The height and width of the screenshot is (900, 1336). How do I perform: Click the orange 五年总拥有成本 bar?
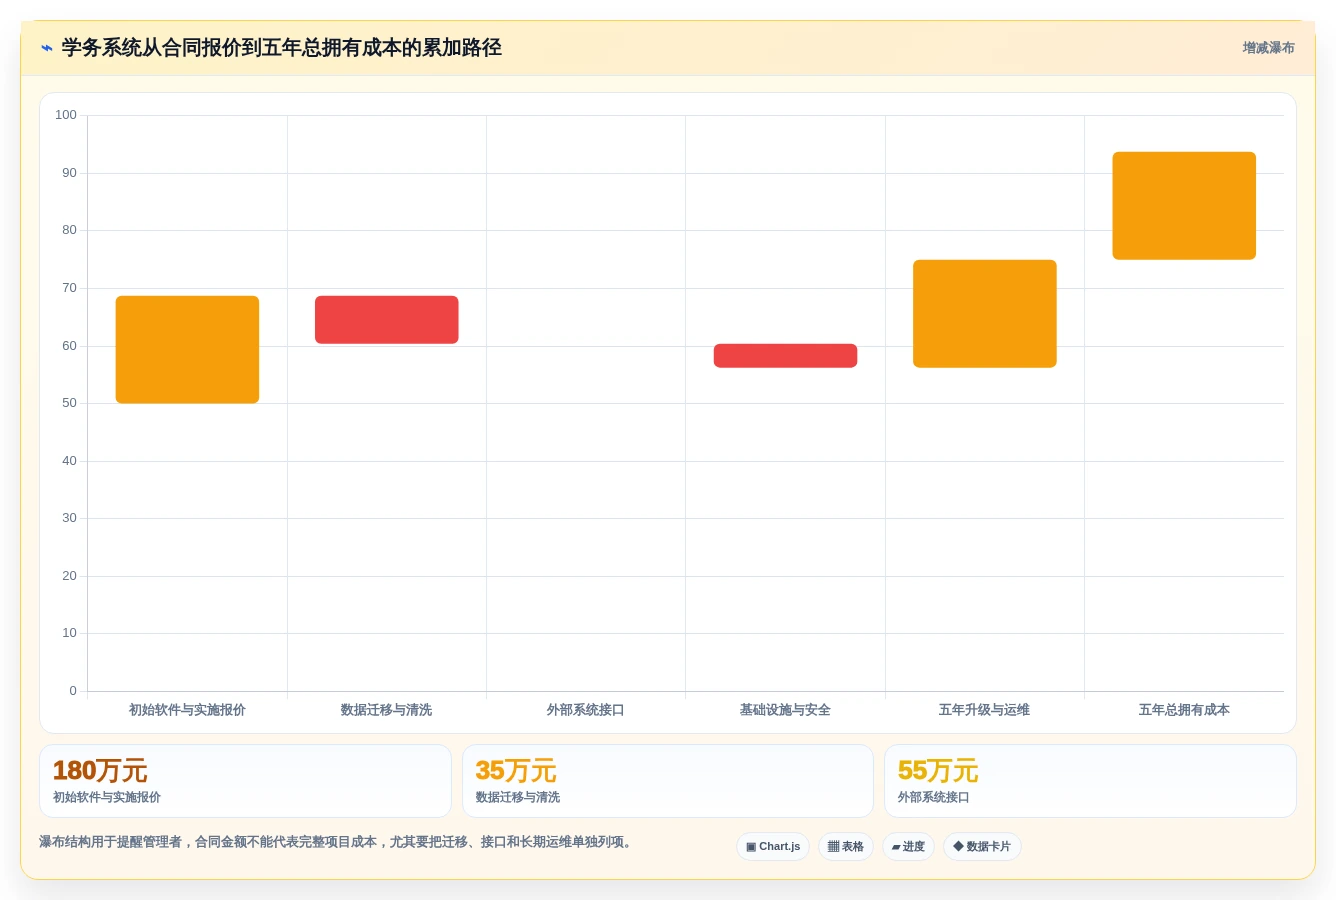coord(1184,206)
